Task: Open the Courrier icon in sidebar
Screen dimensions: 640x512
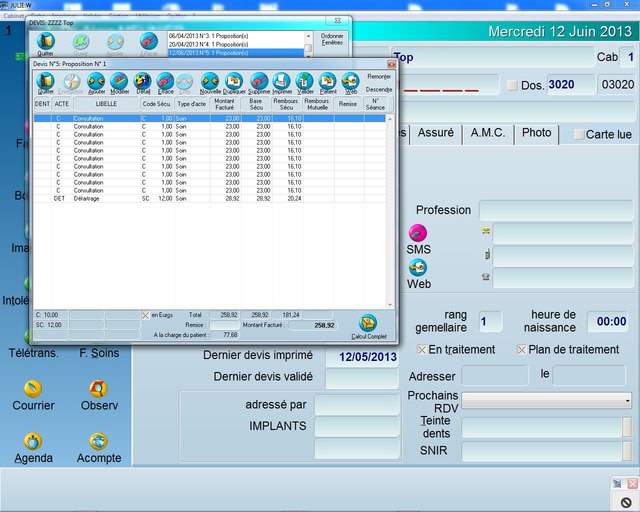Action: (33, 388)
